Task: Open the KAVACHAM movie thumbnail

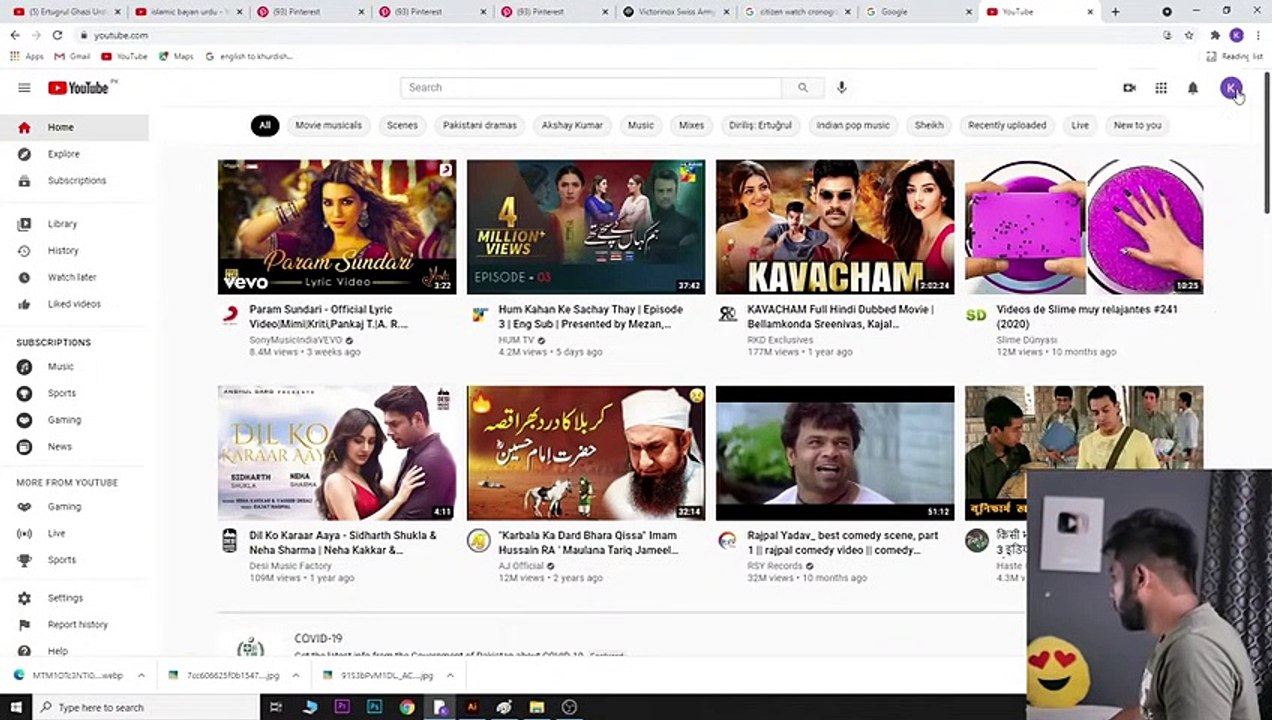Action: [x=835, y=227]
